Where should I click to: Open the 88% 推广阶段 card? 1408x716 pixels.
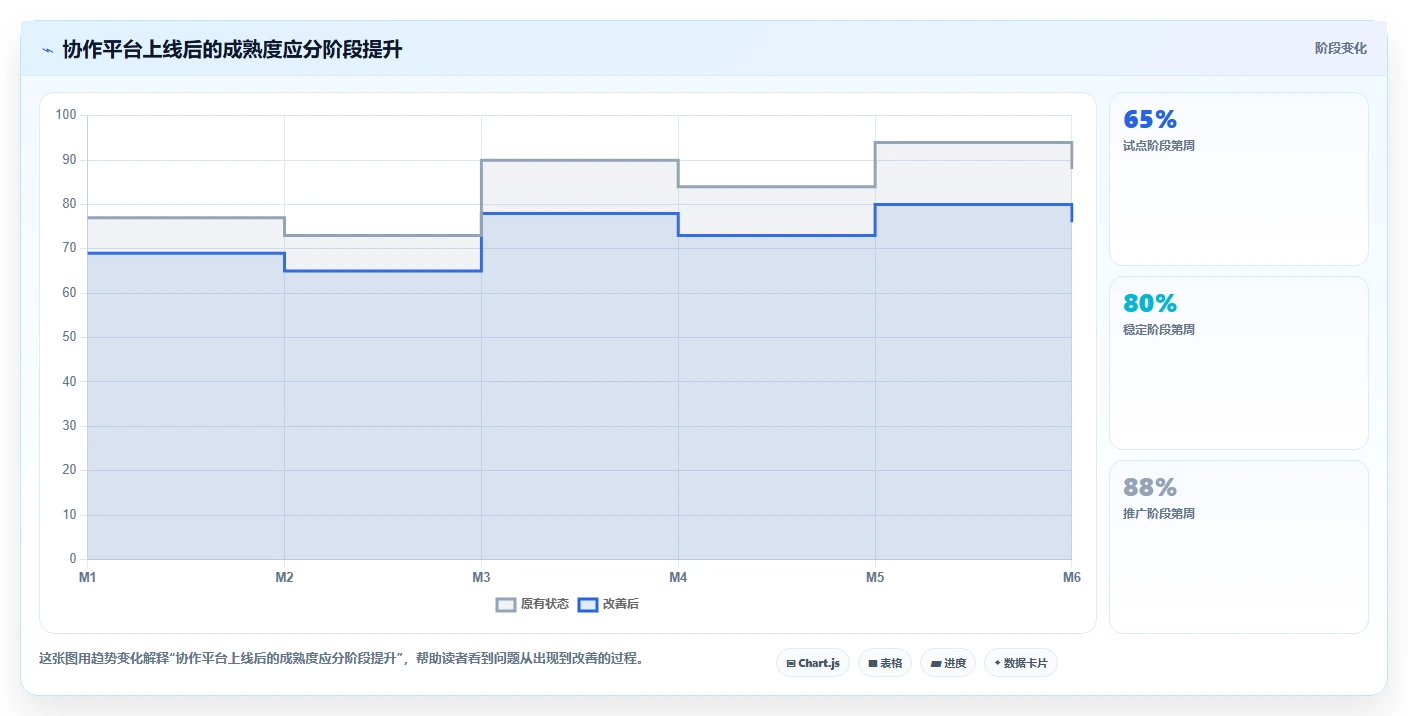pos(1238,547)
